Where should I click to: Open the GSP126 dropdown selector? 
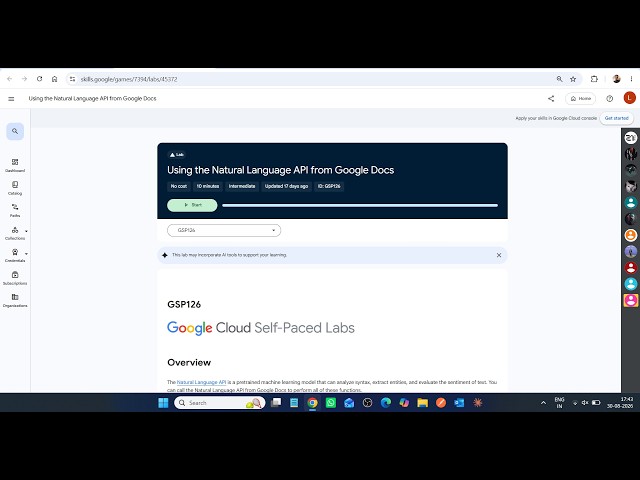[x=224, y=230]
